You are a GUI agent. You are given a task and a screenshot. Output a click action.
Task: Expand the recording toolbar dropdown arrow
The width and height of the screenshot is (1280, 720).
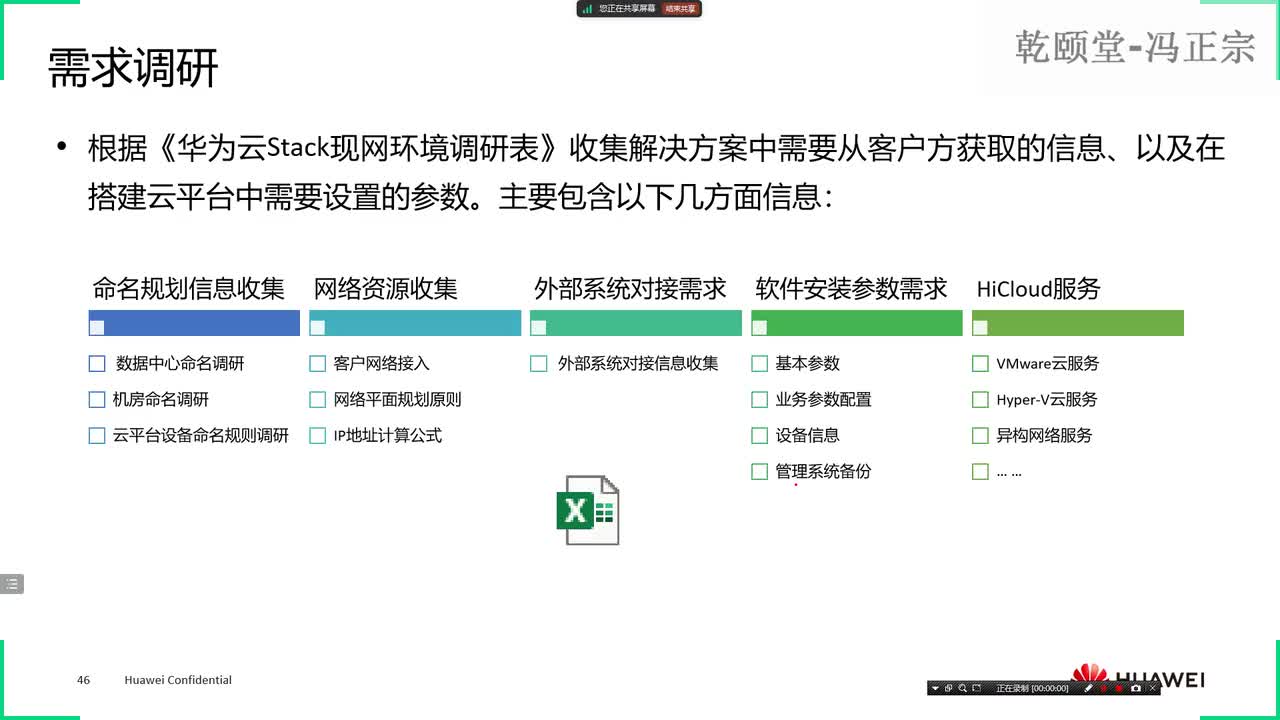coord(935,688)
